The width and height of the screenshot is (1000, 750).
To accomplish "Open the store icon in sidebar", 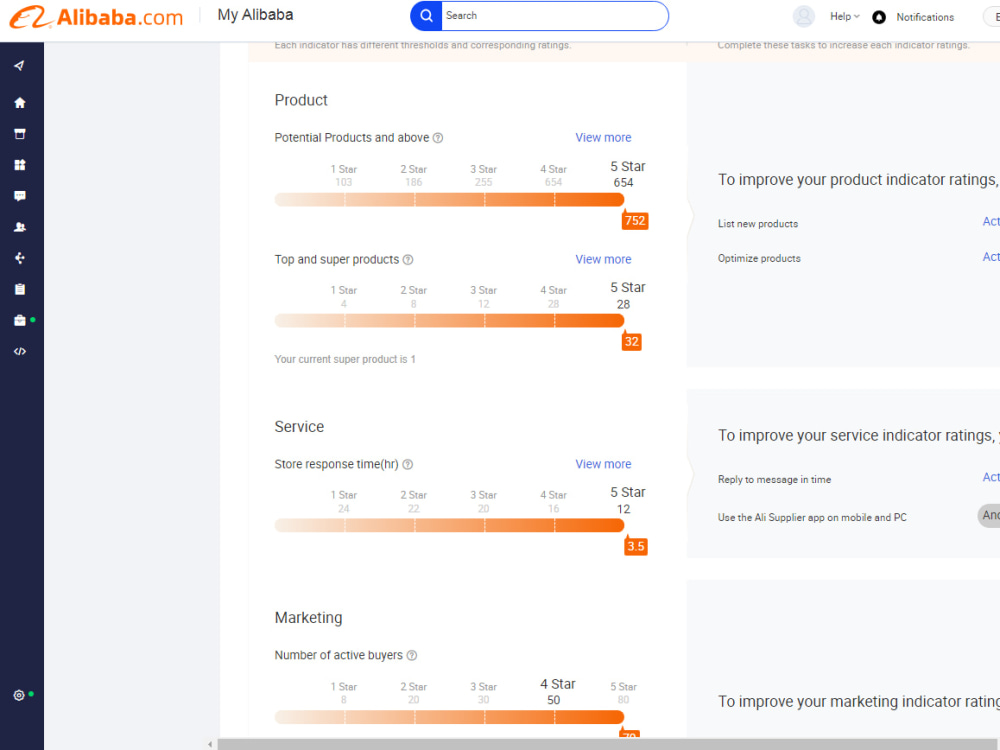I will point(20,134).
